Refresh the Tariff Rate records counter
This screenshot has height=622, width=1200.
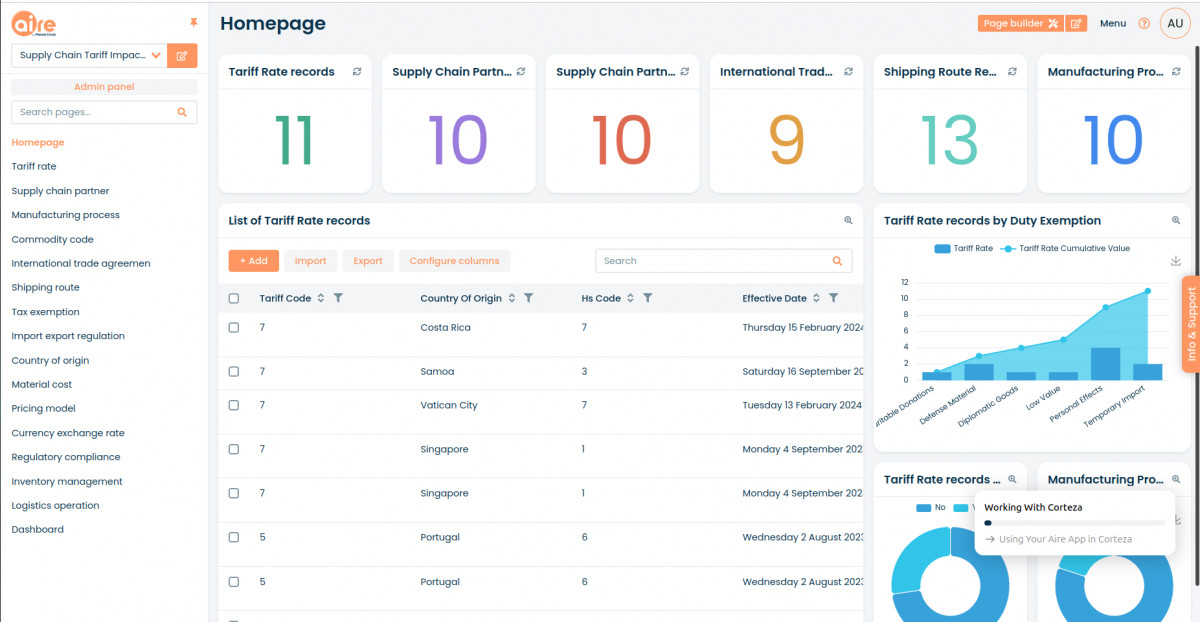click(357, 72)
